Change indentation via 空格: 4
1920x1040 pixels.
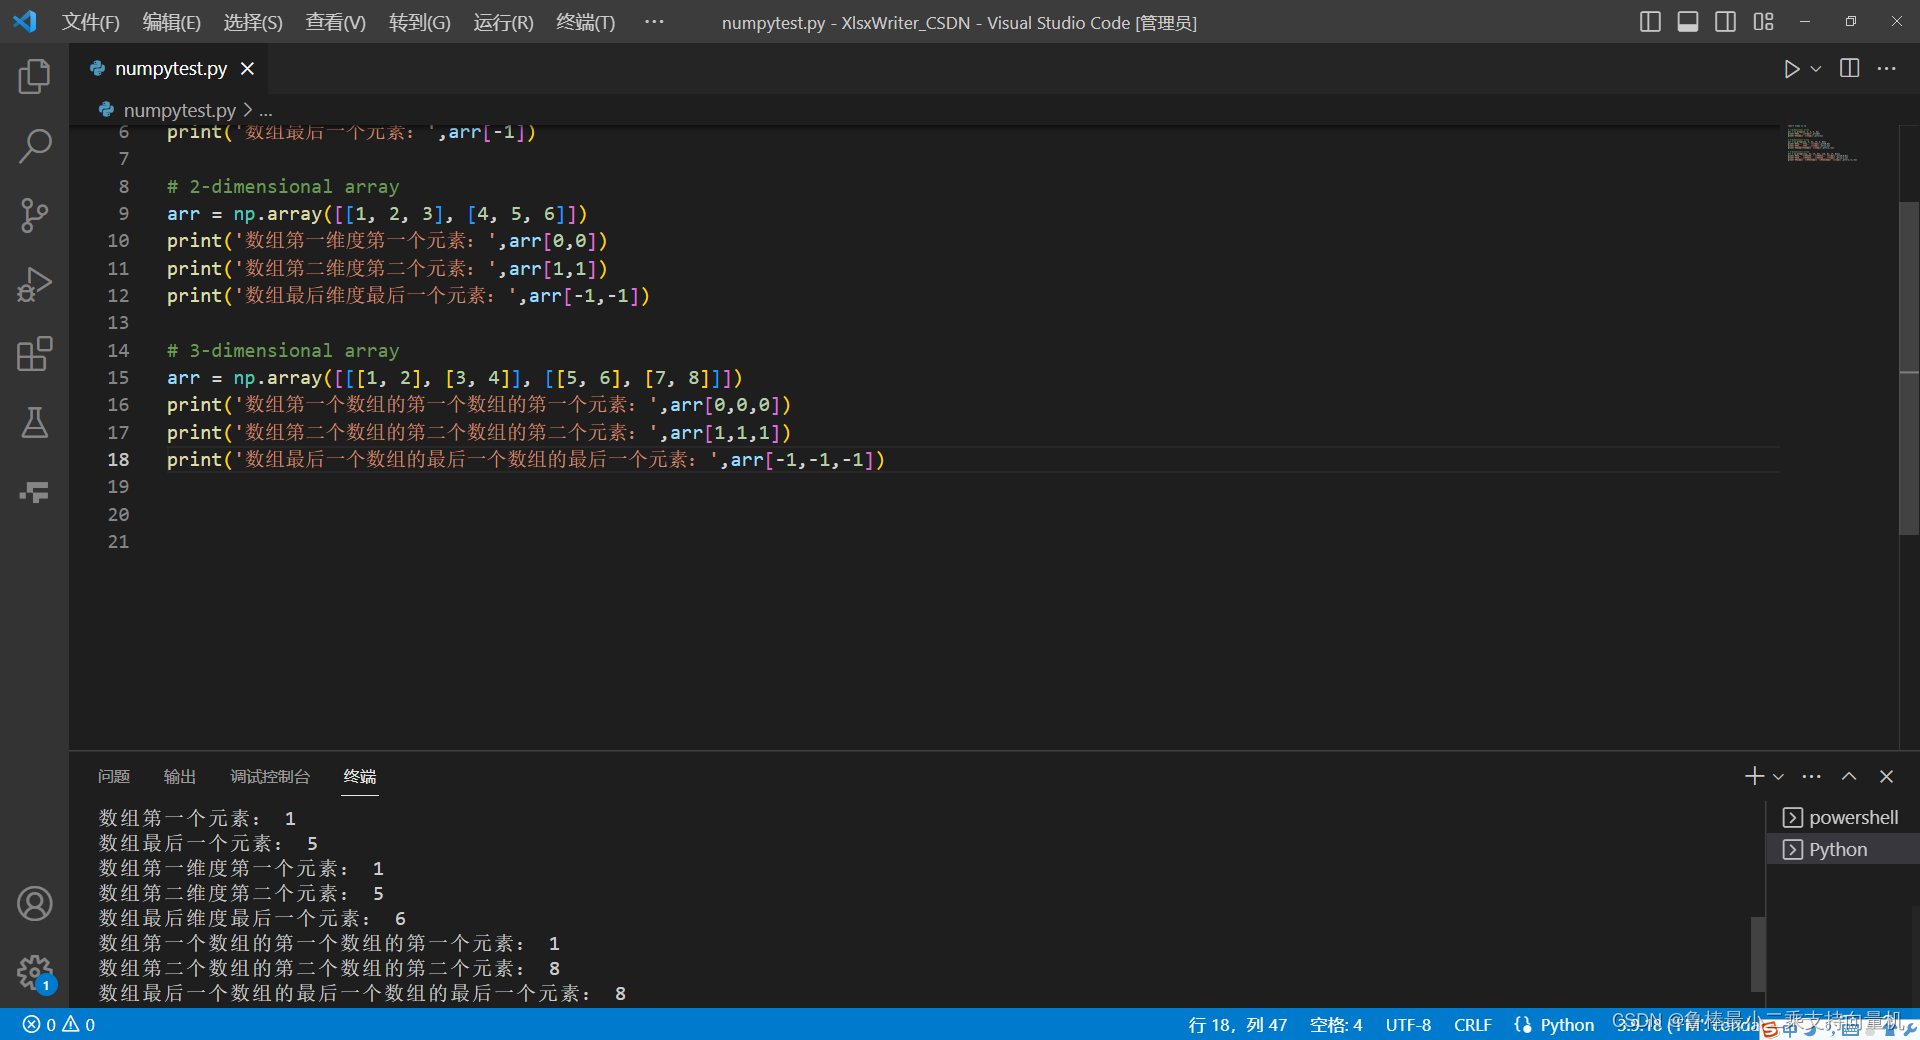[1336, 1025]
